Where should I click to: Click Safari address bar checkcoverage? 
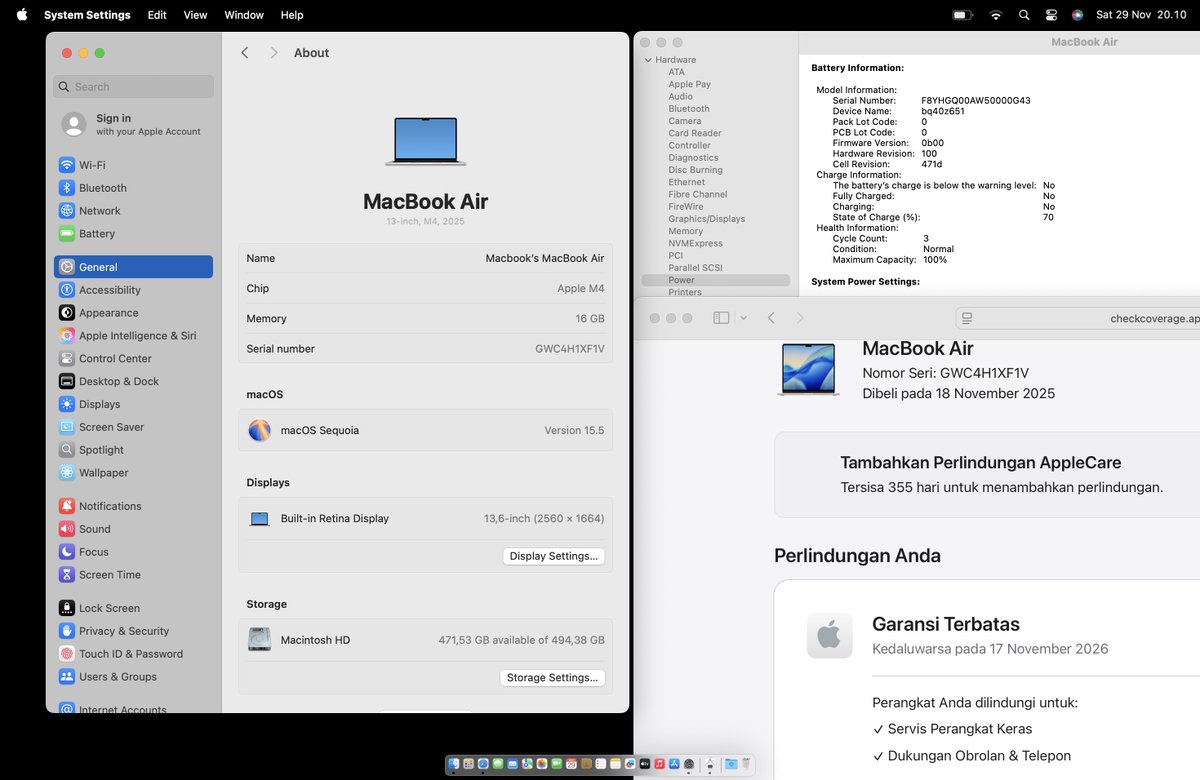point(1078,318)
